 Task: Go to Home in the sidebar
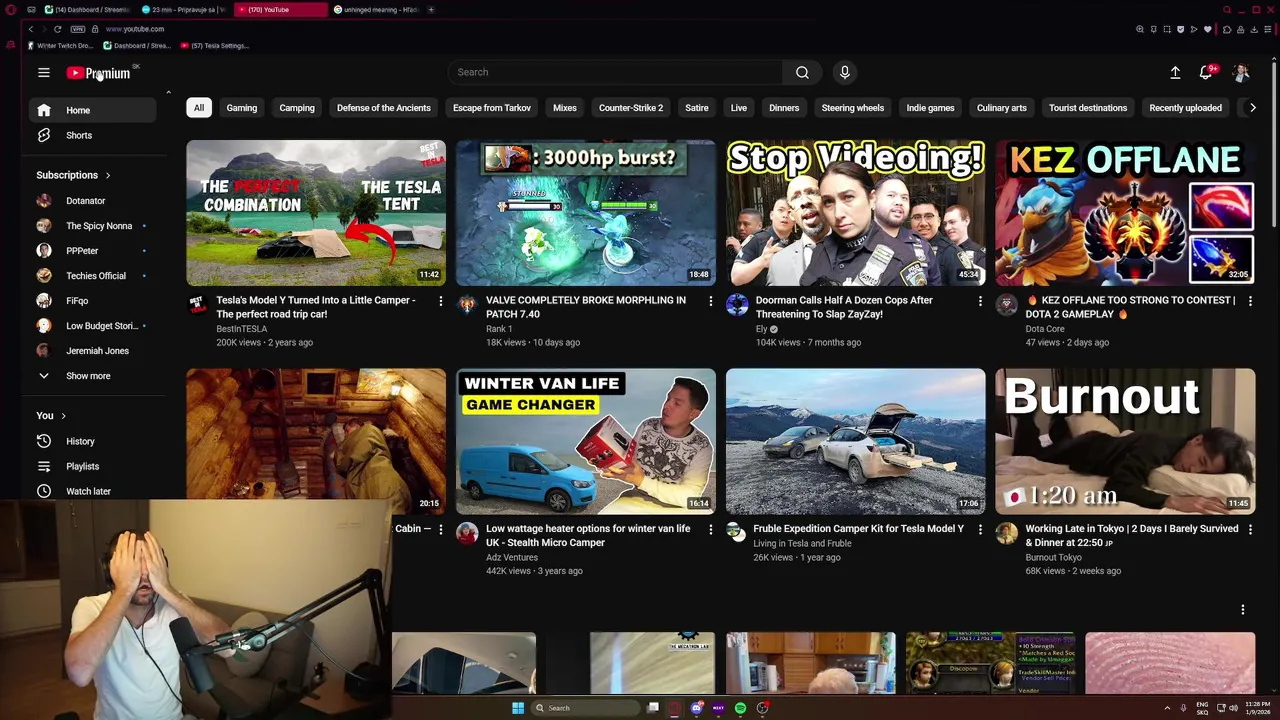pyautogui.click(x=92, y=110)
